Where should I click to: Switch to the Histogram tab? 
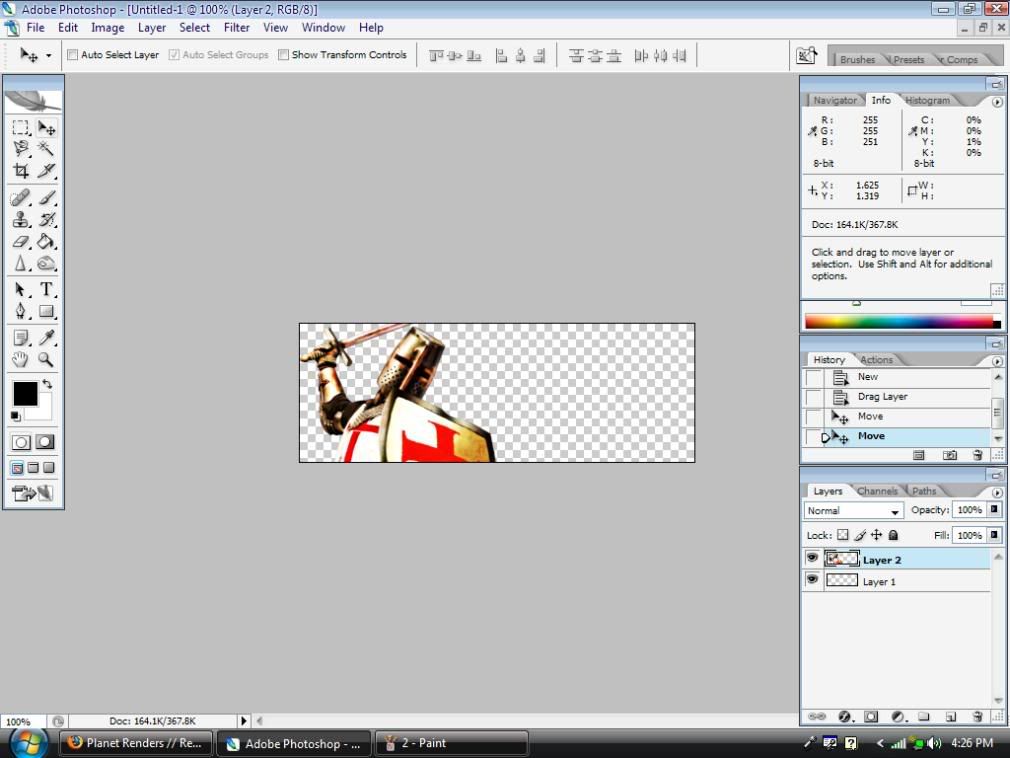(927, 100)
